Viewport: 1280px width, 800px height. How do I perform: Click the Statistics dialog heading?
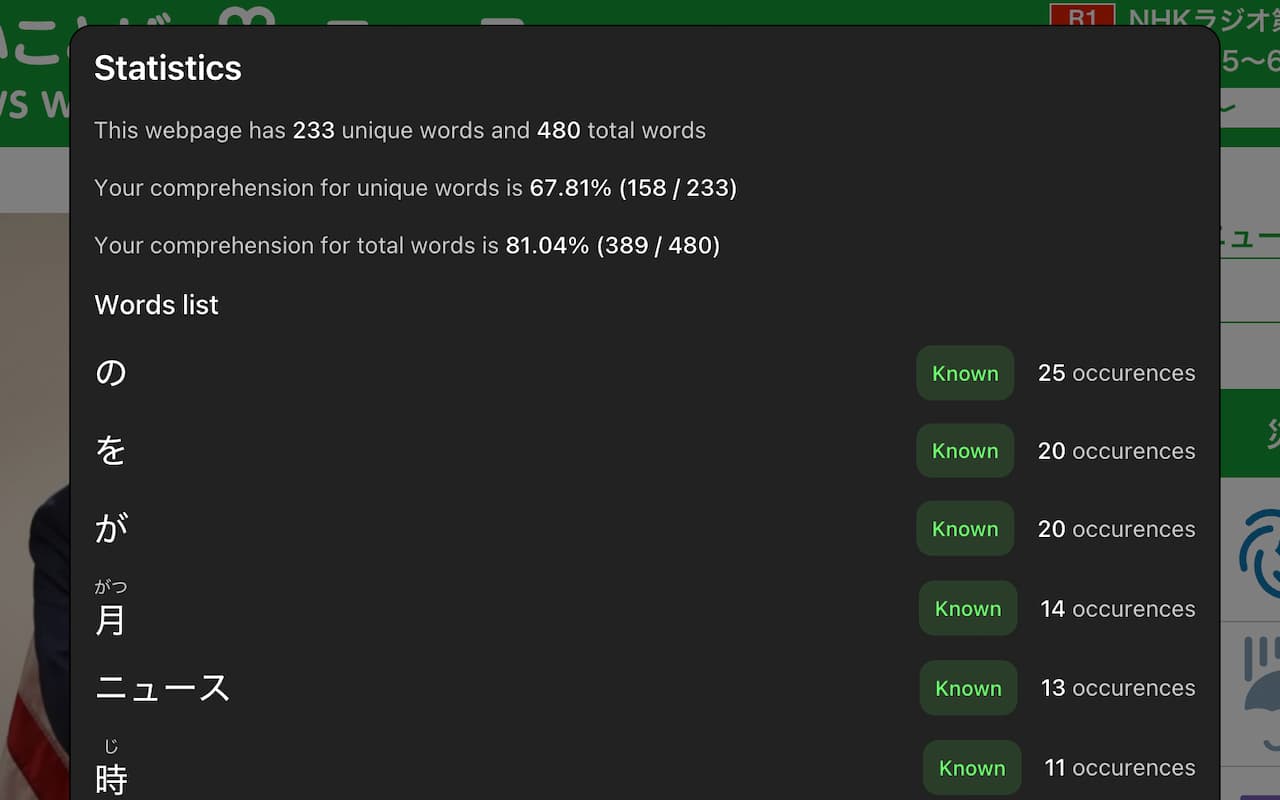168,68
